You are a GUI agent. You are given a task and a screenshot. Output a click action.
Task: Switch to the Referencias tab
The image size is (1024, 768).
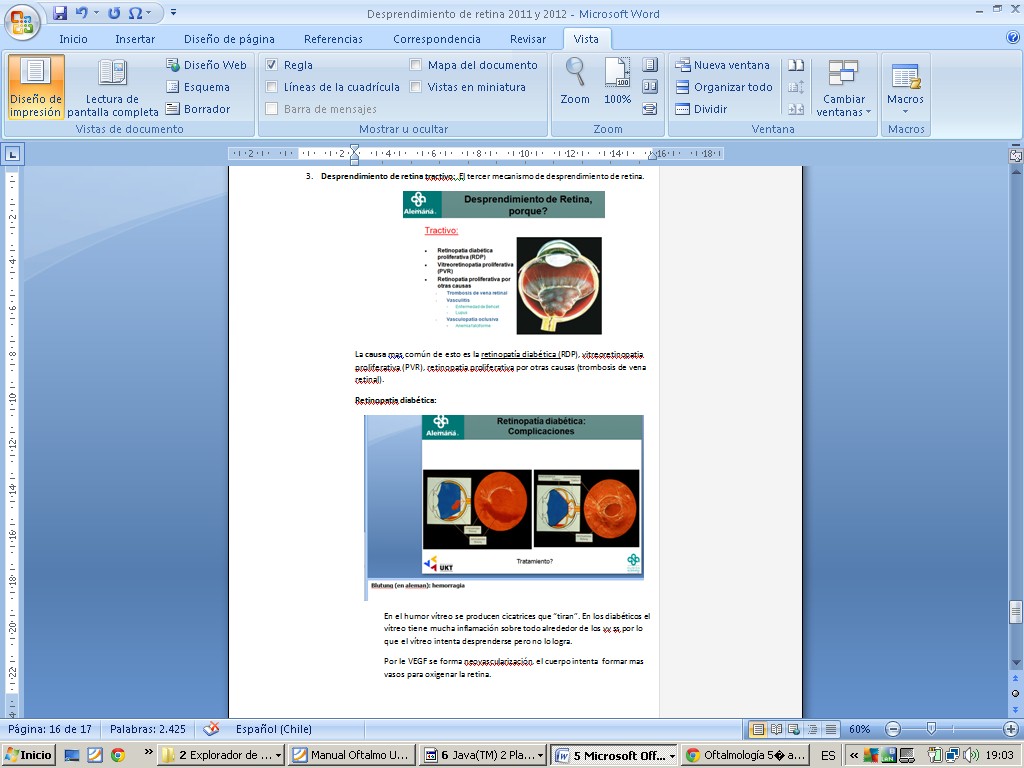333,39
